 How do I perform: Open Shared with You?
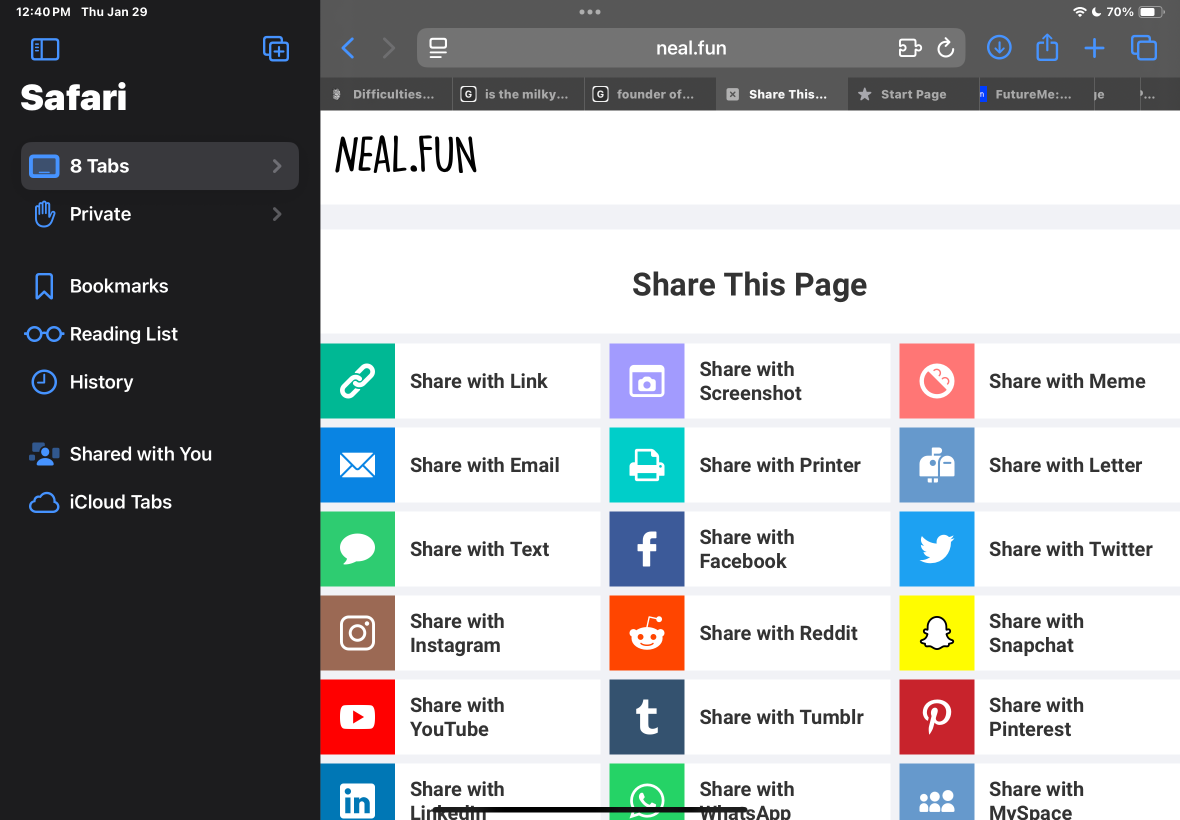pyautogui.click(x=120, y=454)
